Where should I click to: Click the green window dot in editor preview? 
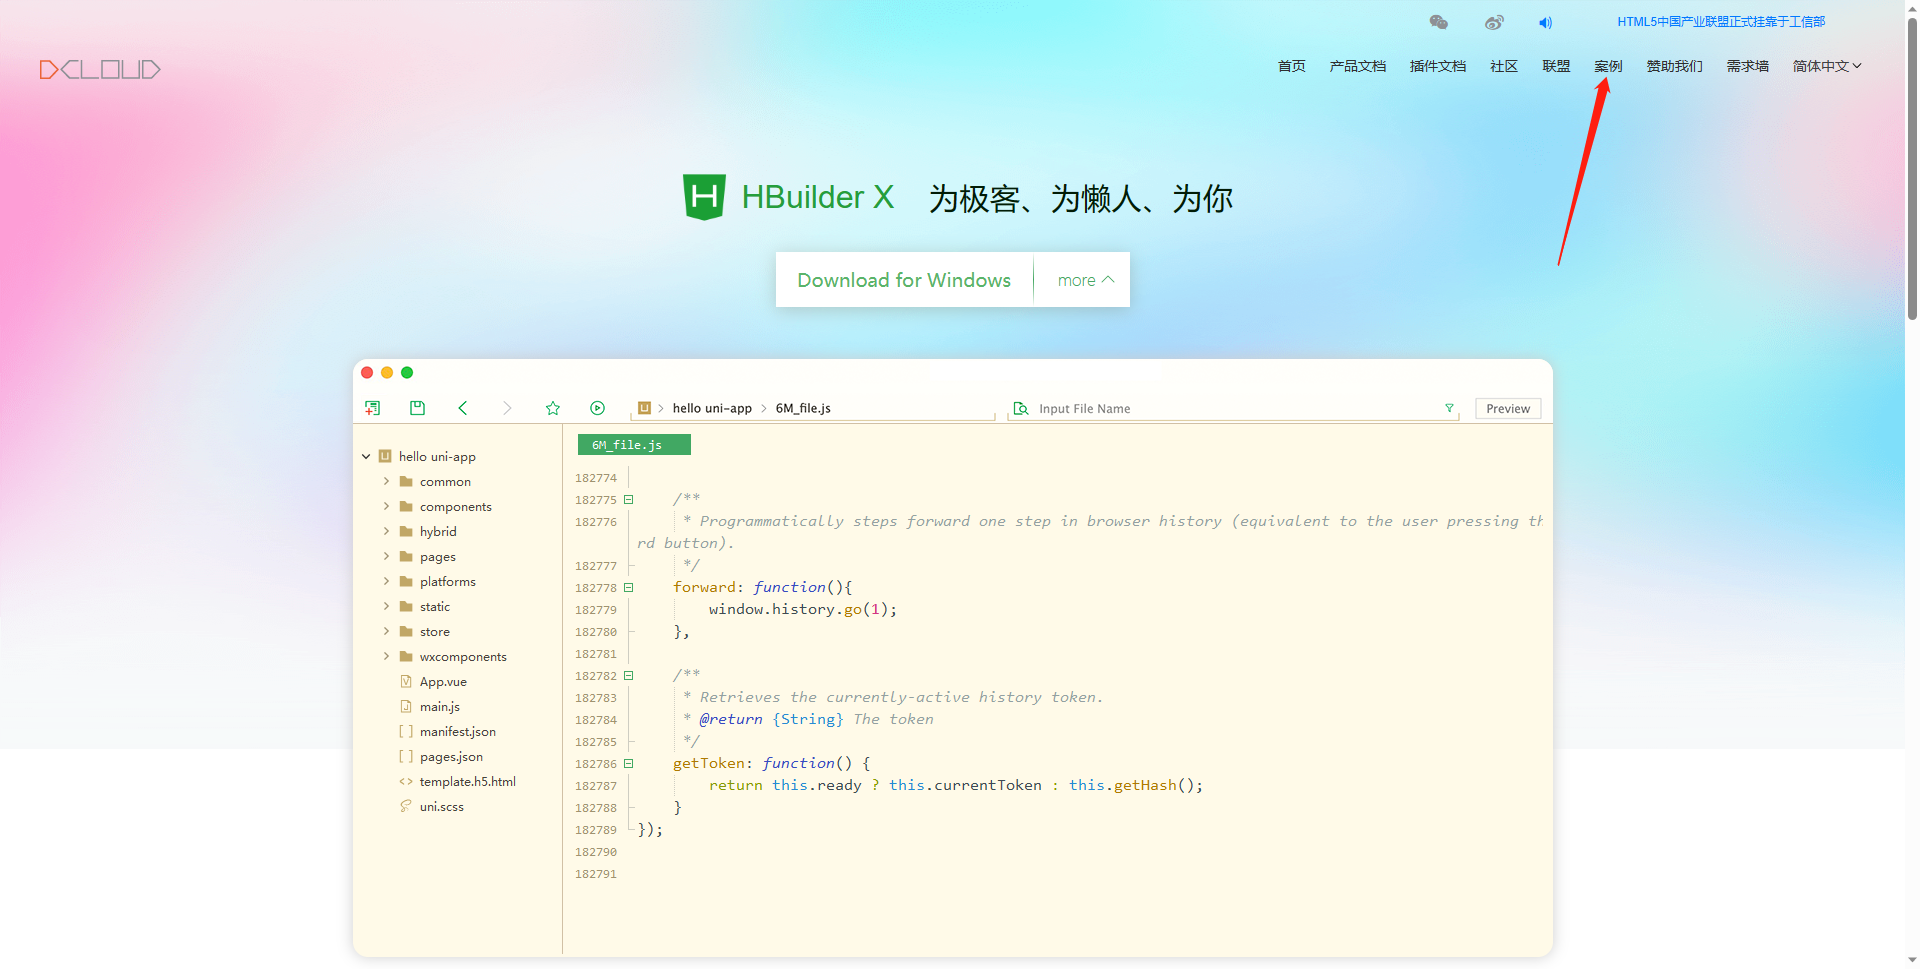pos(407,372)
